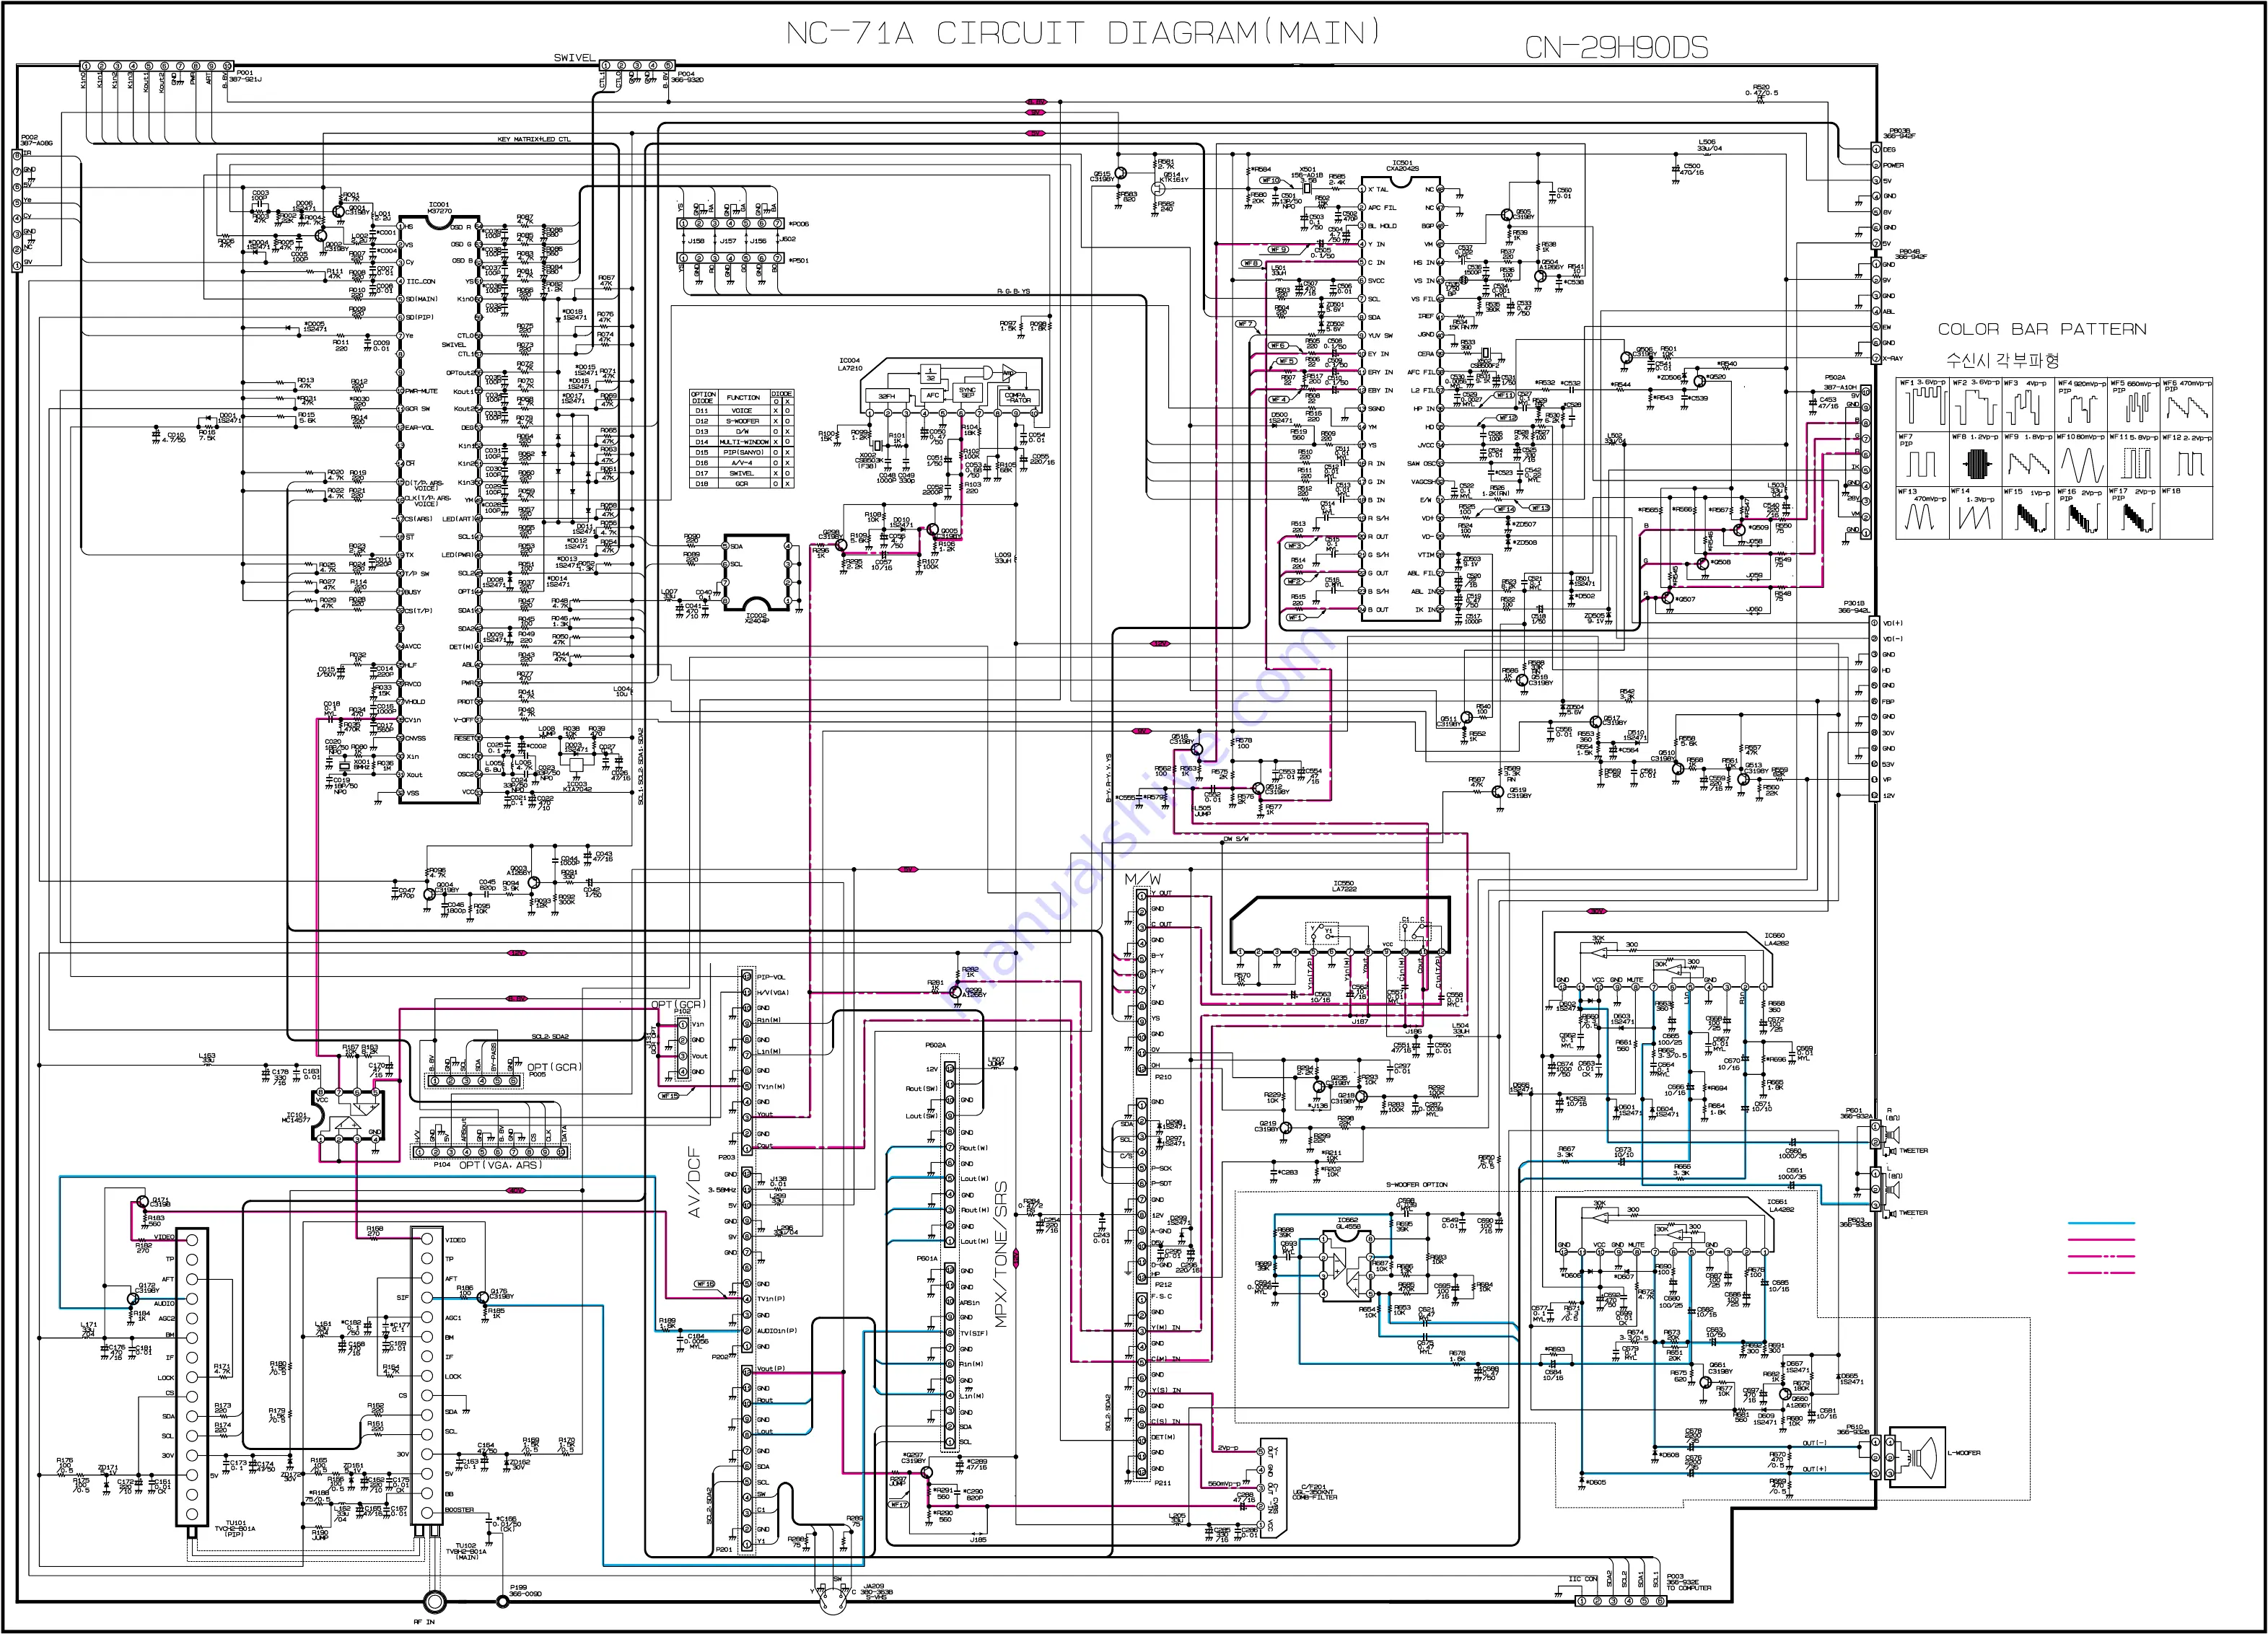Click the D18 GCR row in option table

click(742, 484)
